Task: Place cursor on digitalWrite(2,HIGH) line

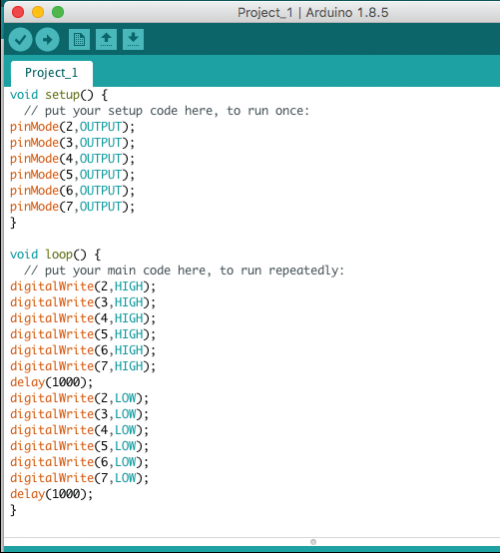Action: (83, 286)
